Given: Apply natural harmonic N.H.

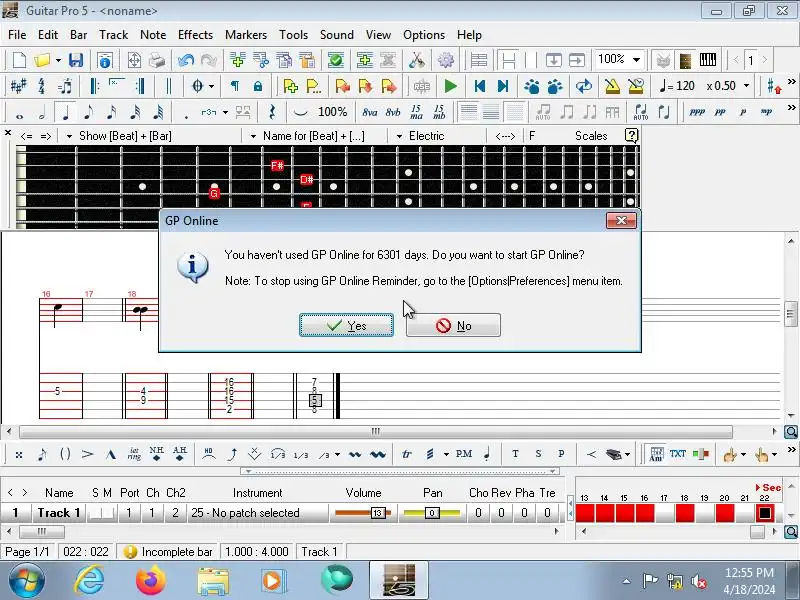Looking at the screenshot, I should click(157, 454).
